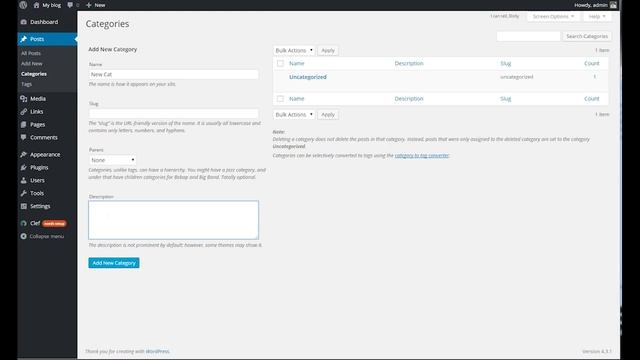Viewport: 640px width, 360px height.
Task: Sort by Slug in table header
Action: click(506, 63)
